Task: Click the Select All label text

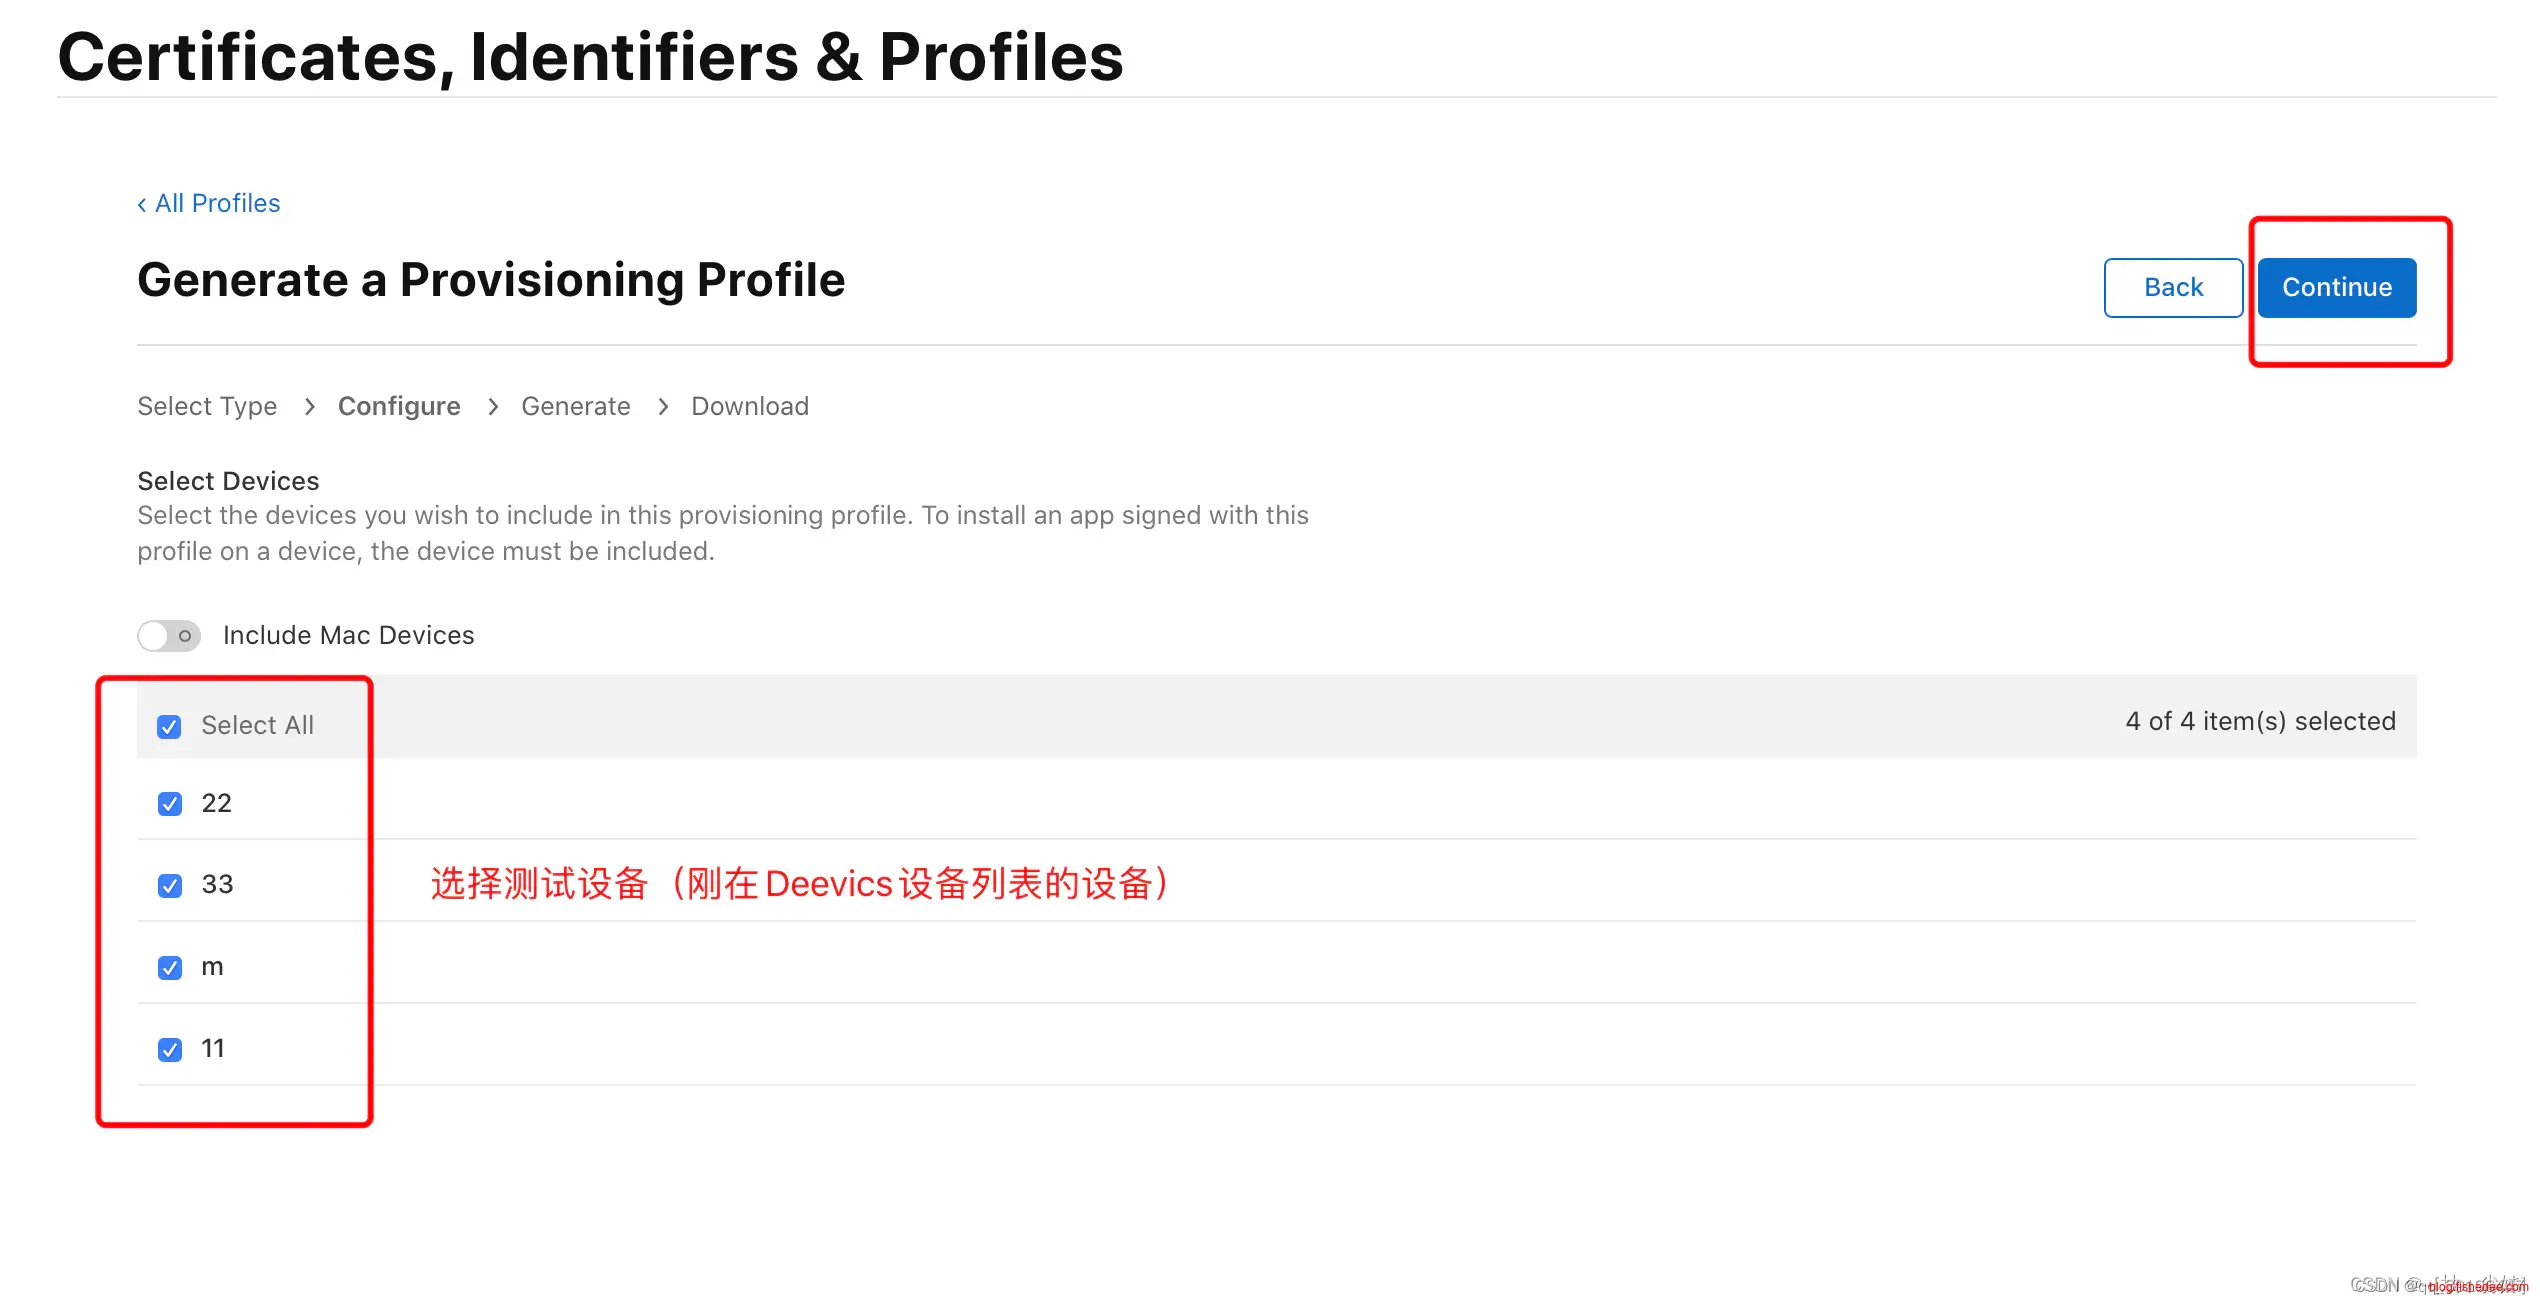Action: pos(257,725)
